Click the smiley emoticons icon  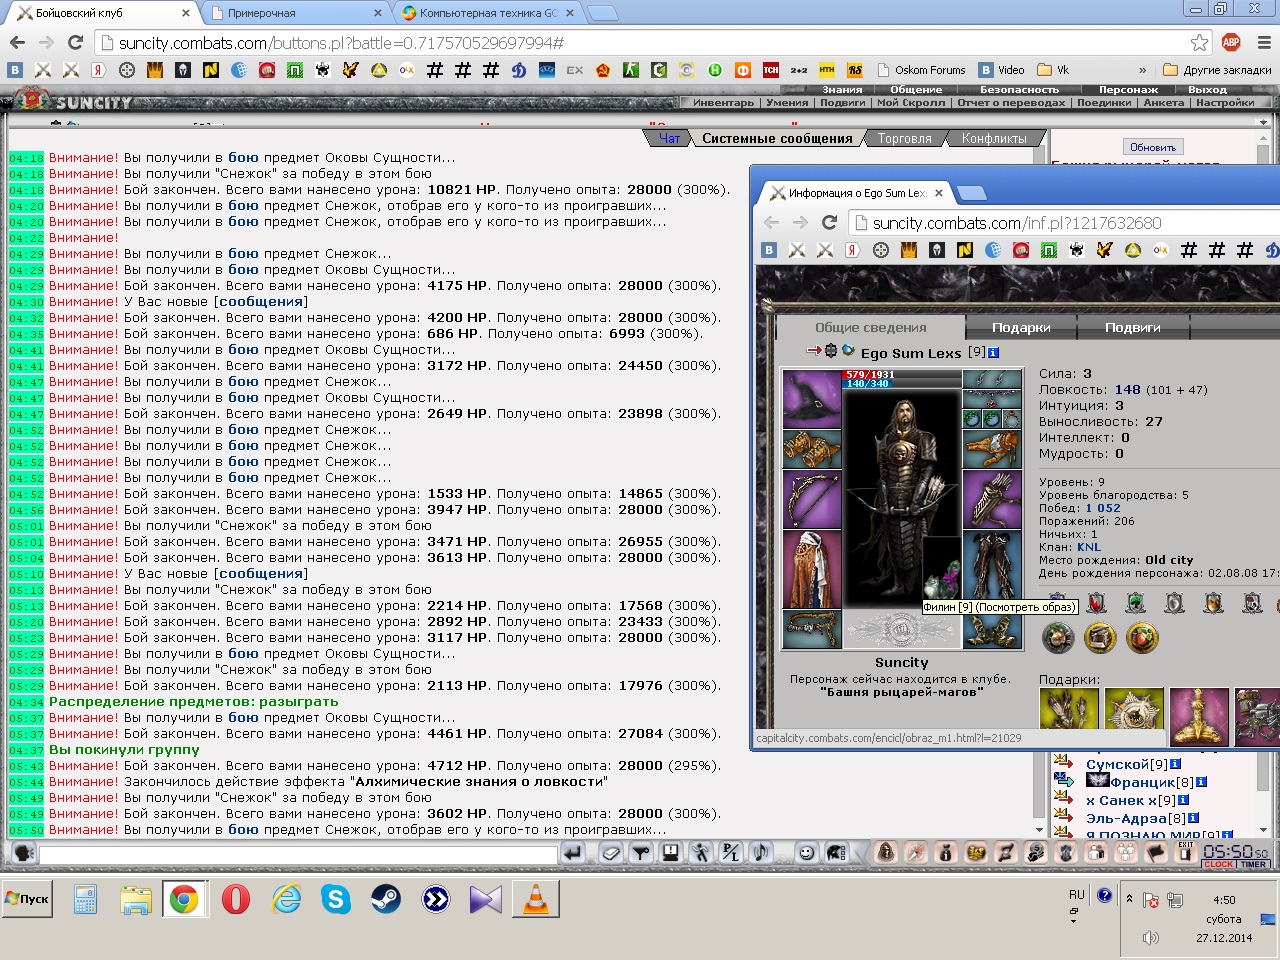point(806,853)
